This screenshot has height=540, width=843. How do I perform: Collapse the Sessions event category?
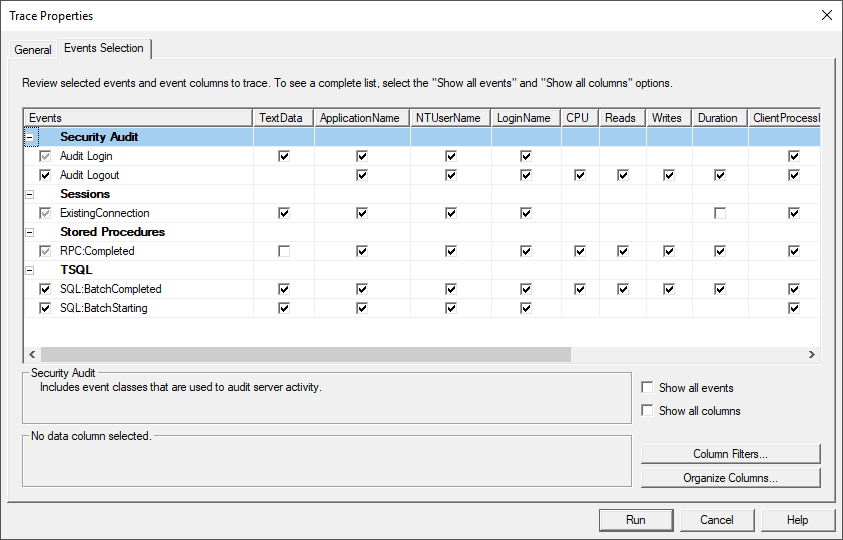pyautogui.click(x=29, y=194)
